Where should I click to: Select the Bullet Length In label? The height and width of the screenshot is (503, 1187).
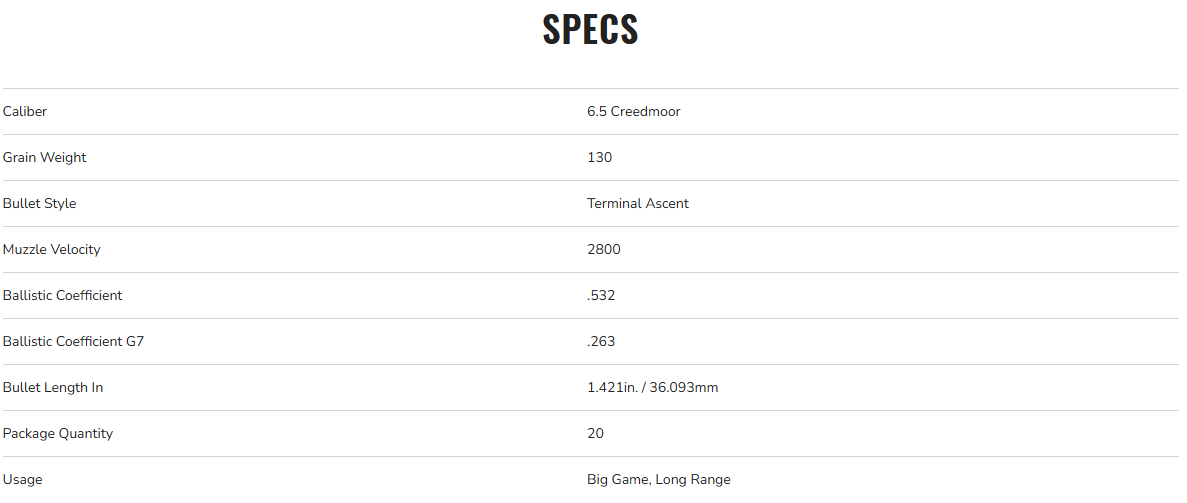coord(52,388)
